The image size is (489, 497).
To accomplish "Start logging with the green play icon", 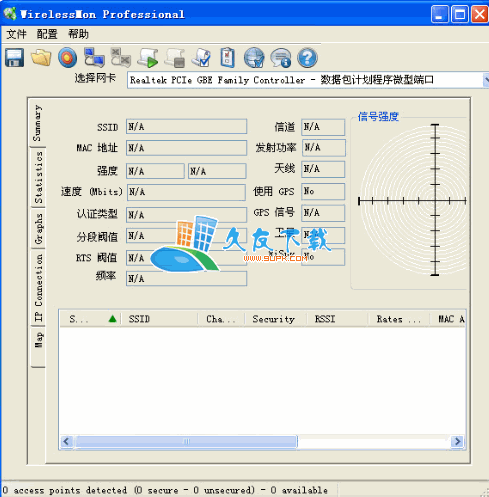I will point(148,58).
